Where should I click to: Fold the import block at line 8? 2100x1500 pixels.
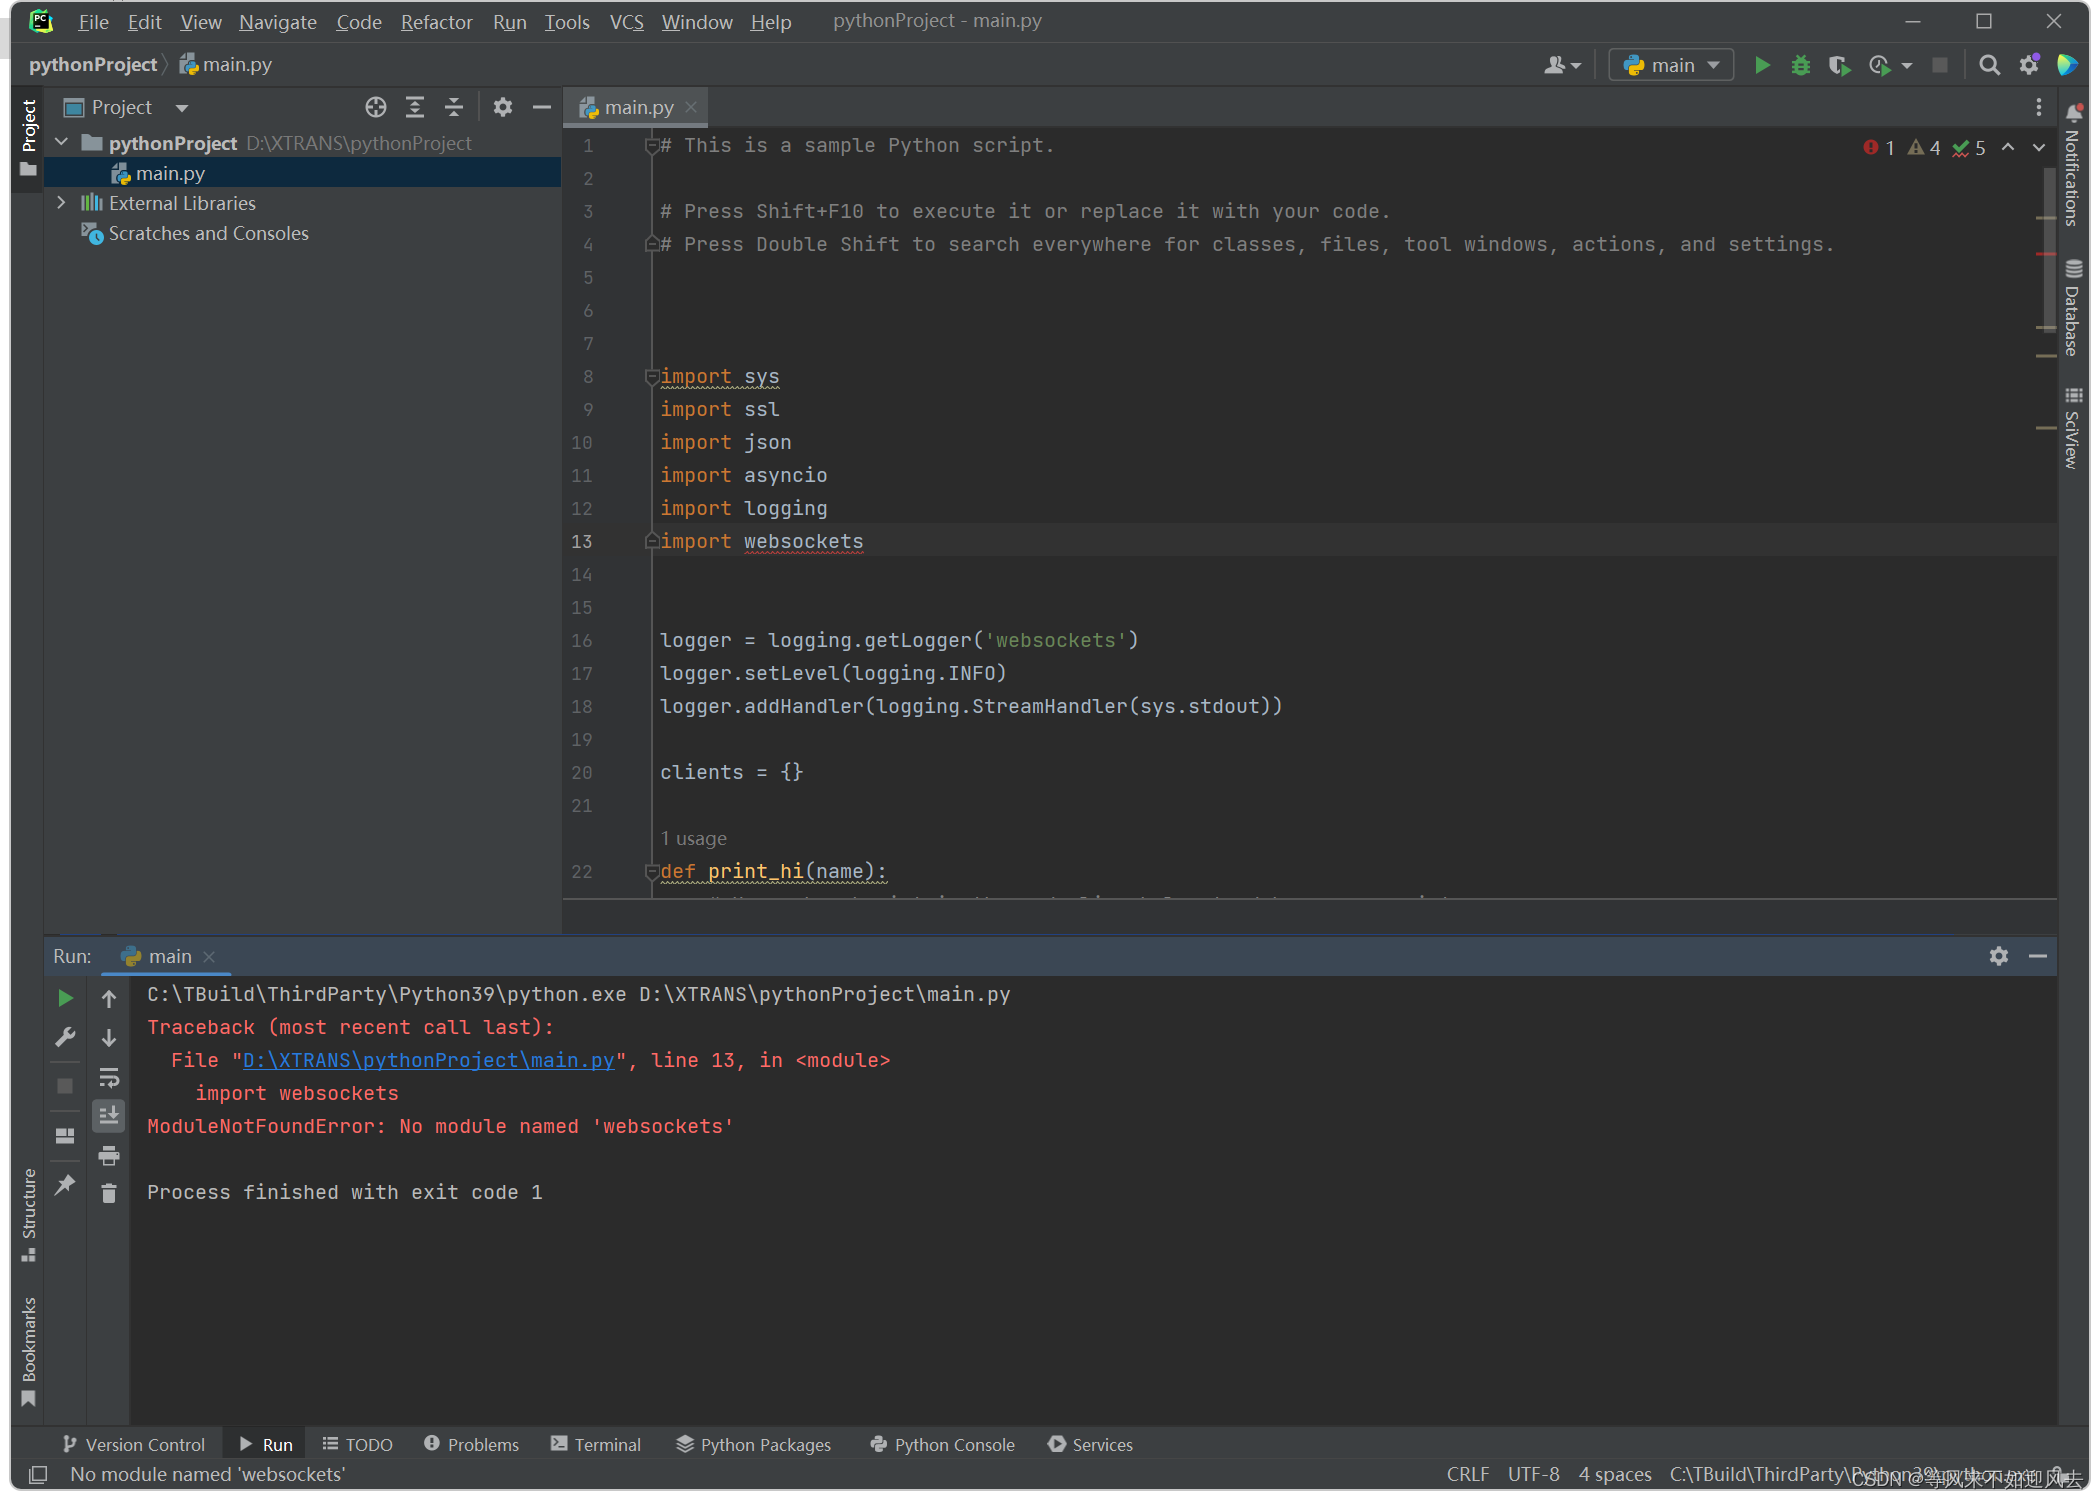point(651,376)
